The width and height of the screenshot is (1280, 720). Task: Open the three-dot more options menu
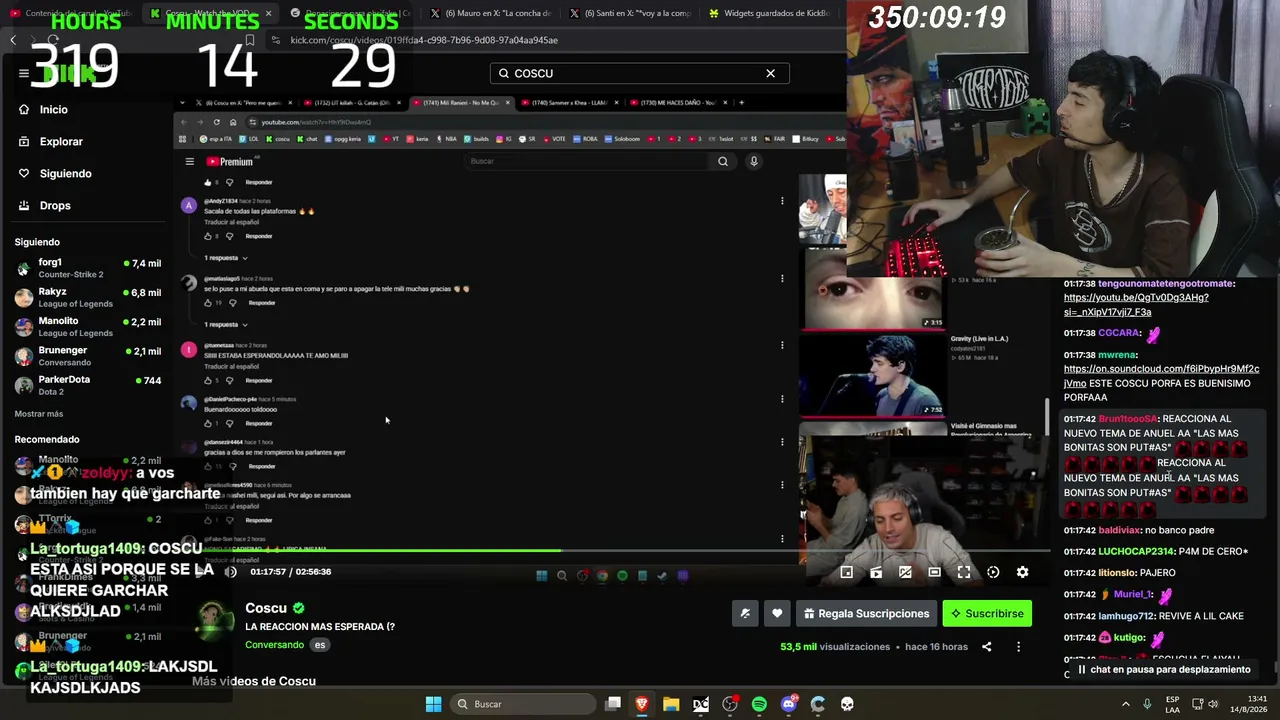1018,647
